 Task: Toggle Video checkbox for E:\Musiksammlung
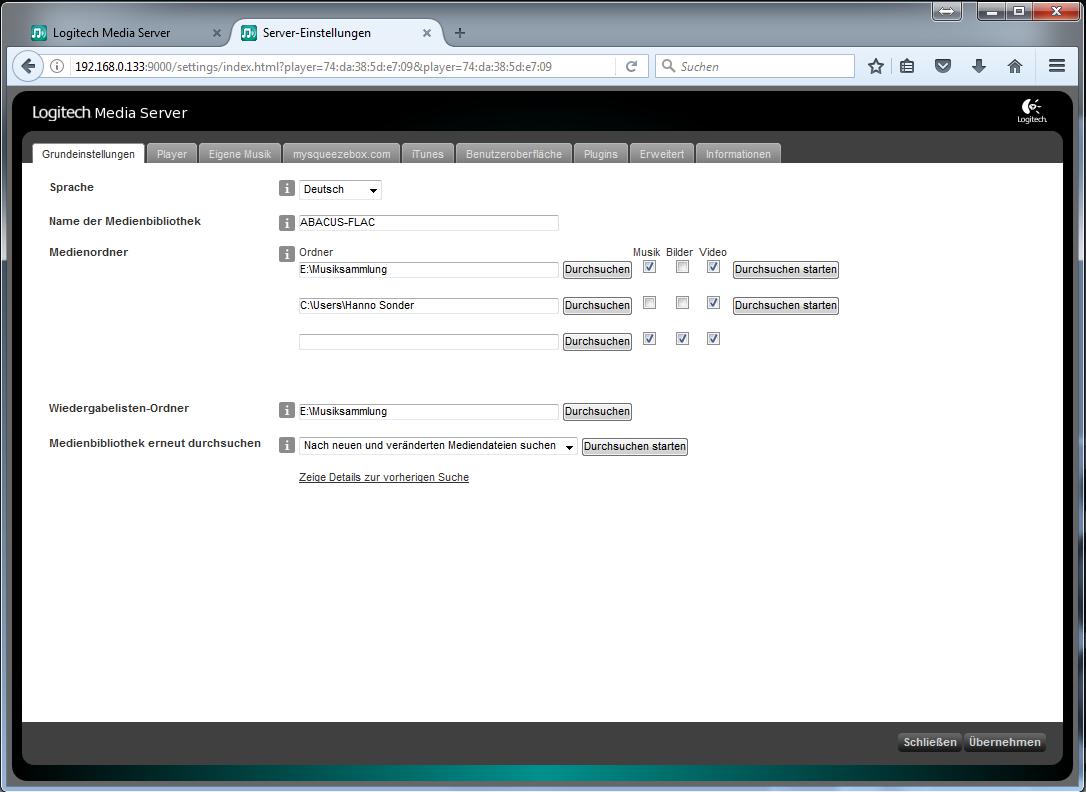713,267
